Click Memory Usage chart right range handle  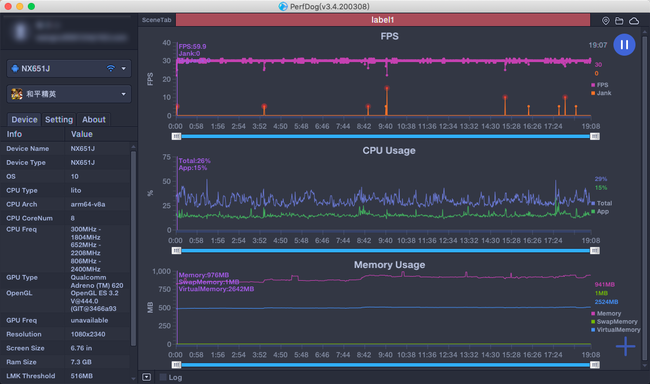pyautogui.click(x=595, y=365)
